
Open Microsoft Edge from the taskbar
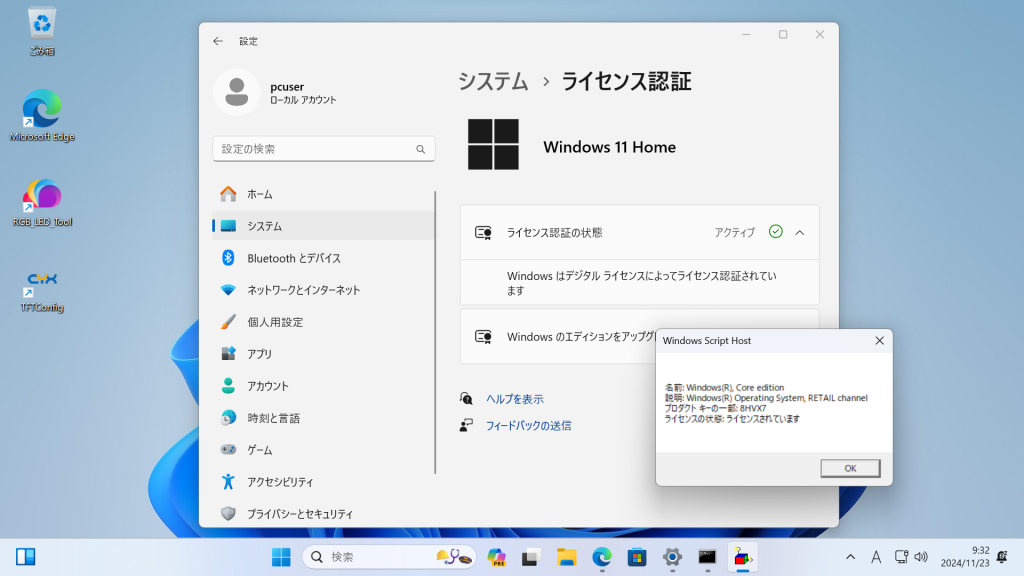tap(601, 557)
